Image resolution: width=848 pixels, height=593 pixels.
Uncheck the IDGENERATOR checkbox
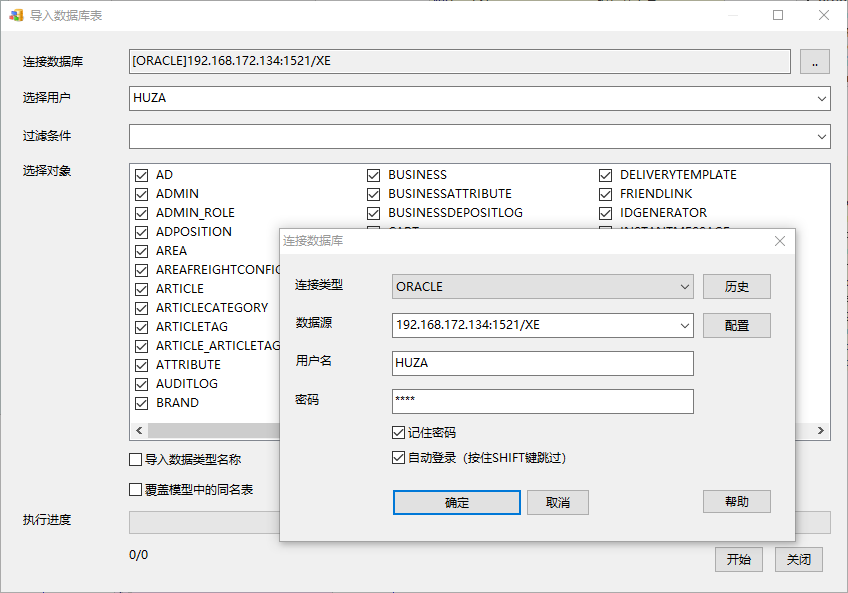coord(605,213)
